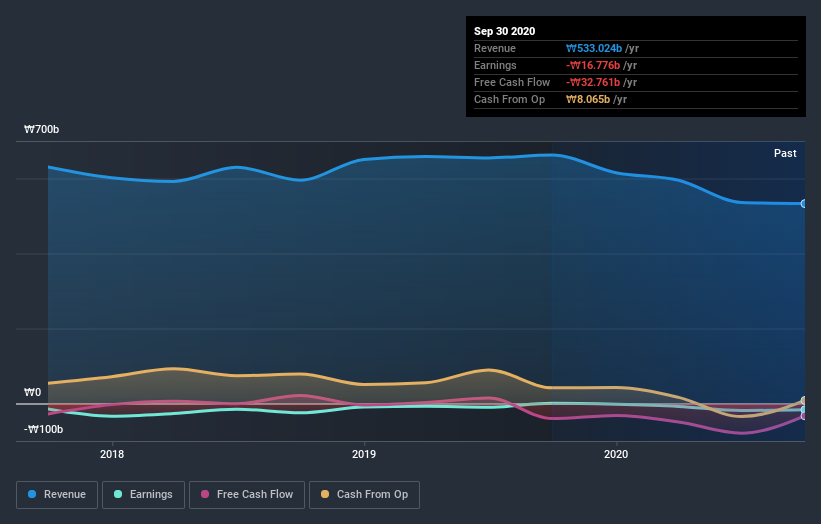The width and height of the screenshot is (821, 524).
Task: Toggle the Earnings series legend button
Action: 143,495
